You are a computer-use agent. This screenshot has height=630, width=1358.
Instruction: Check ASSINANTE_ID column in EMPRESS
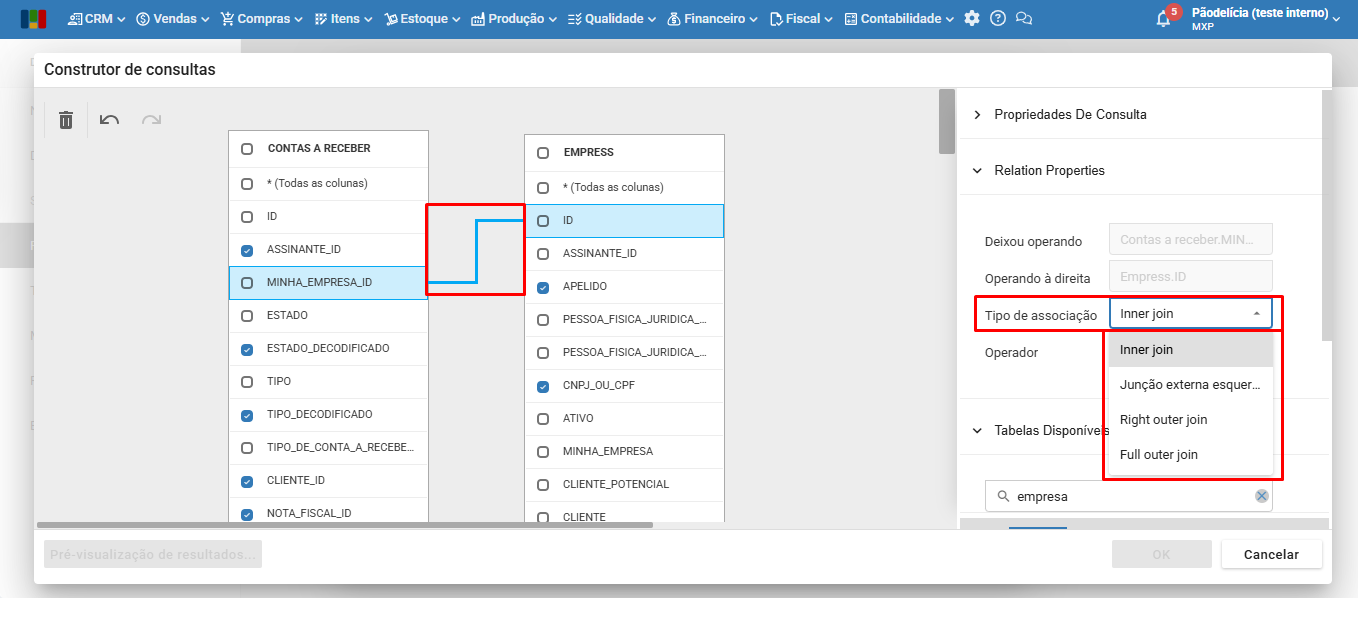pos(543,254)
